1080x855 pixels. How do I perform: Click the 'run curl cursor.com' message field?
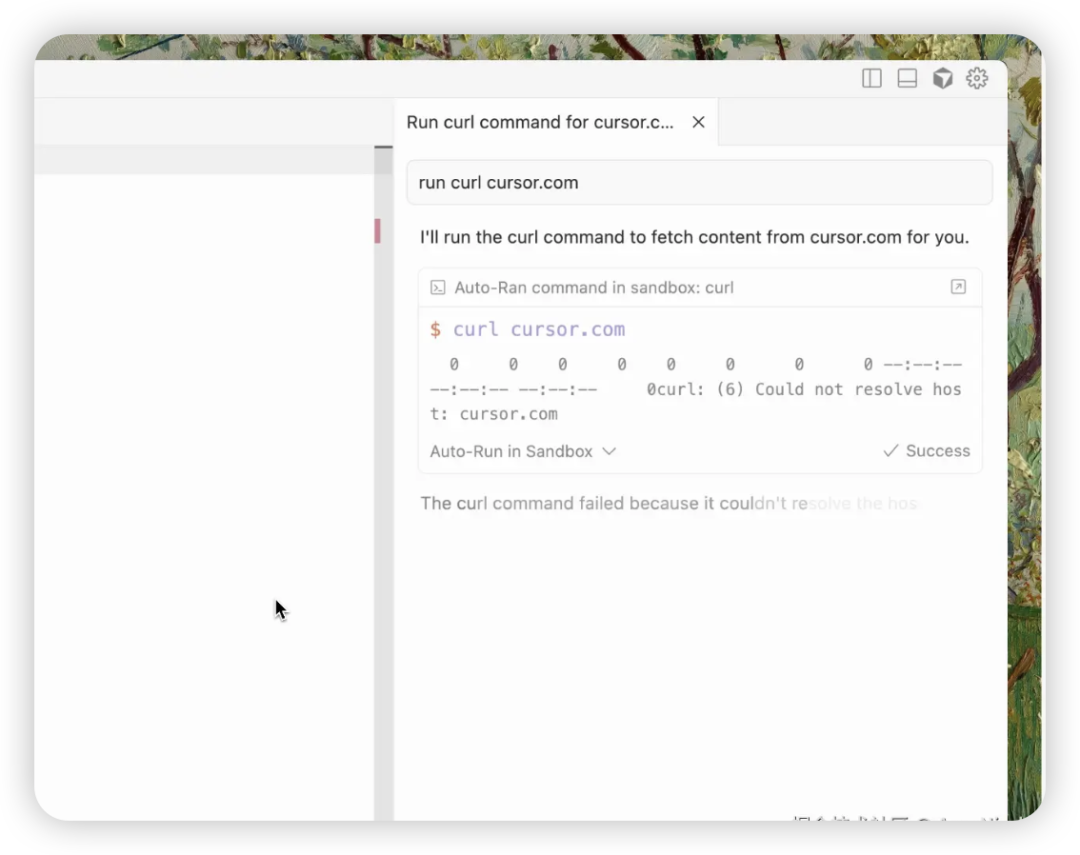(699, 183)
